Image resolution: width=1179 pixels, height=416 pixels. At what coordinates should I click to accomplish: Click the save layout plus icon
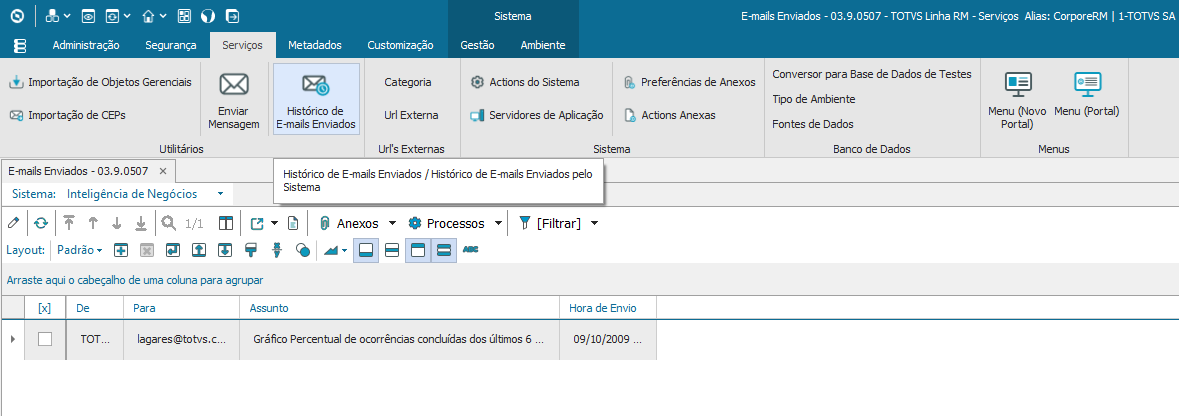coord(121,250)
